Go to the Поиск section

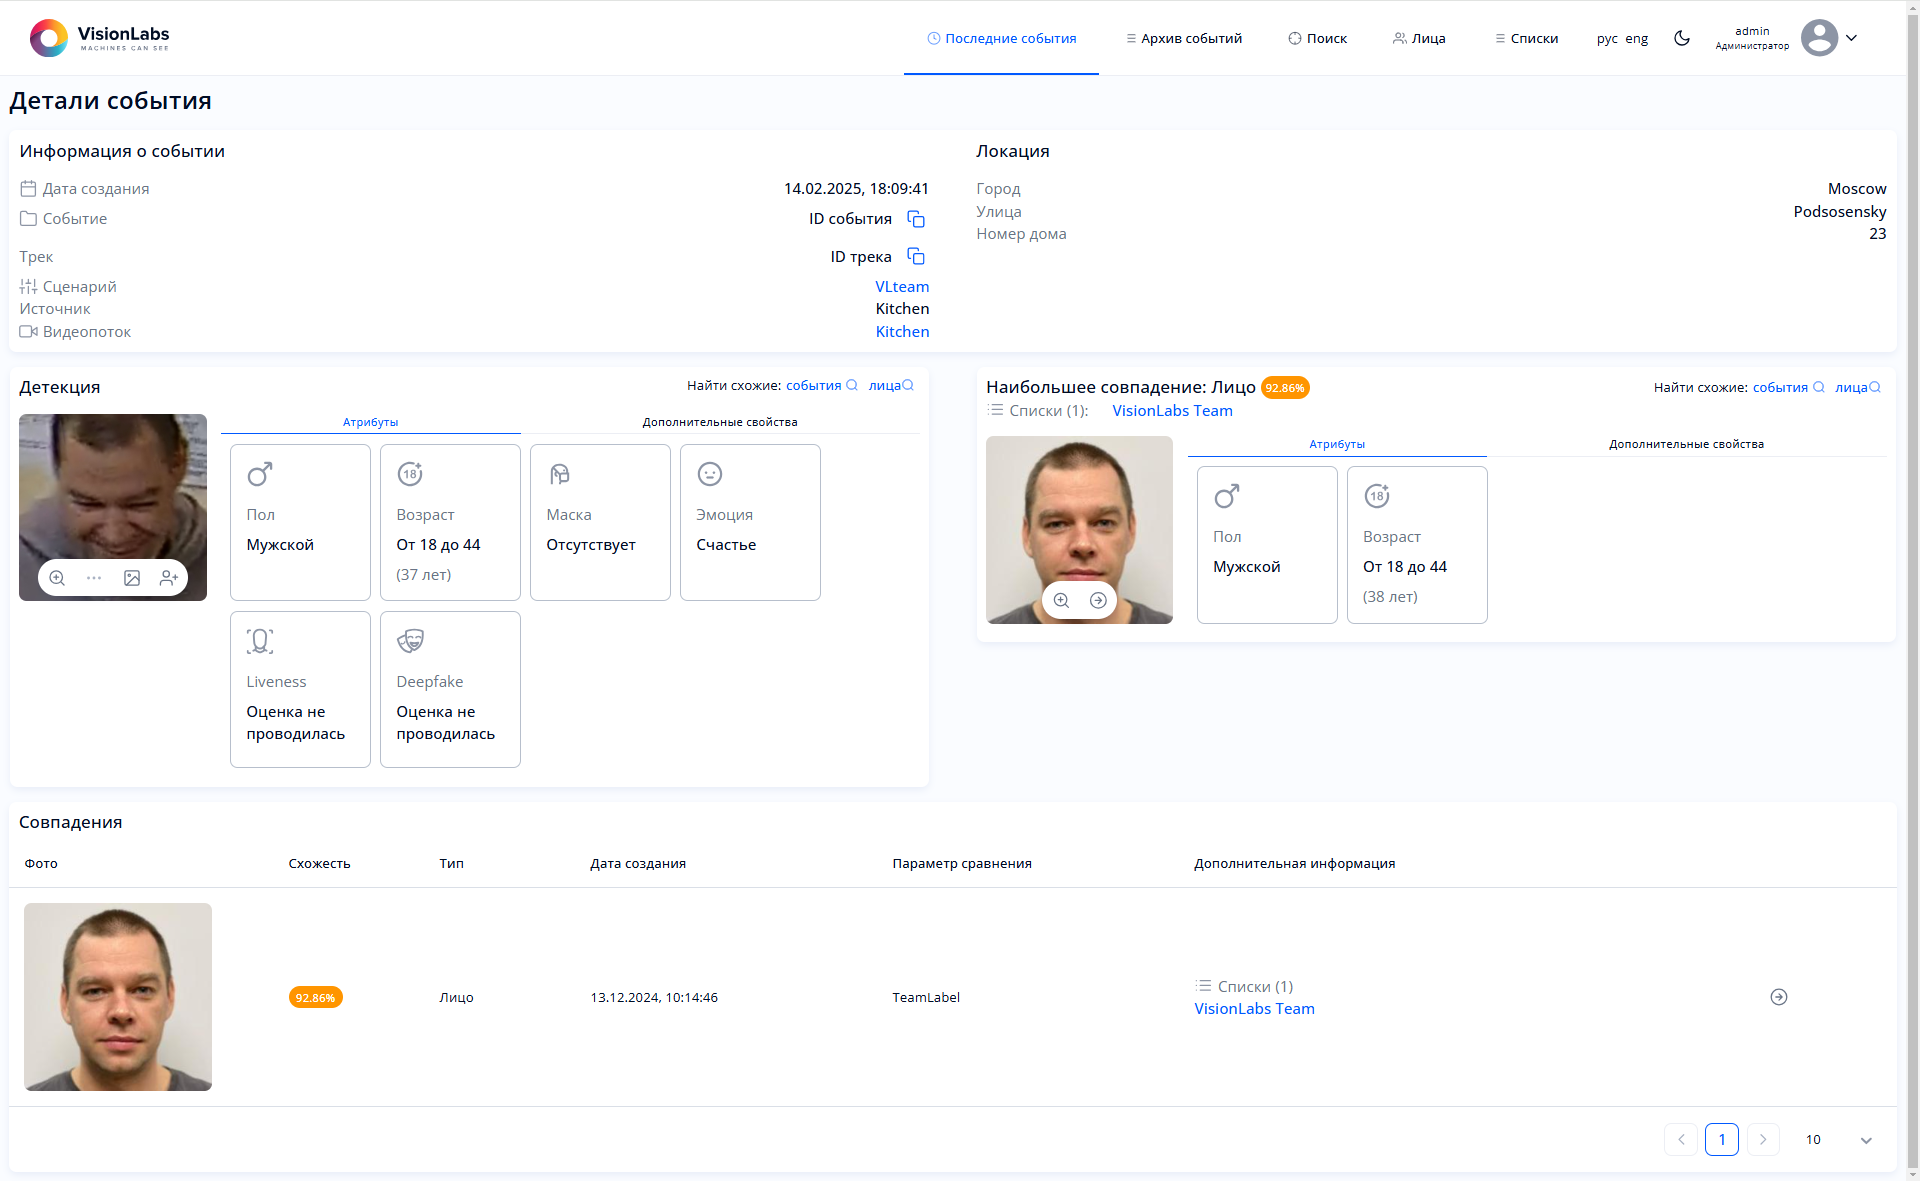pyautogui.click(x=1317, y=38)
